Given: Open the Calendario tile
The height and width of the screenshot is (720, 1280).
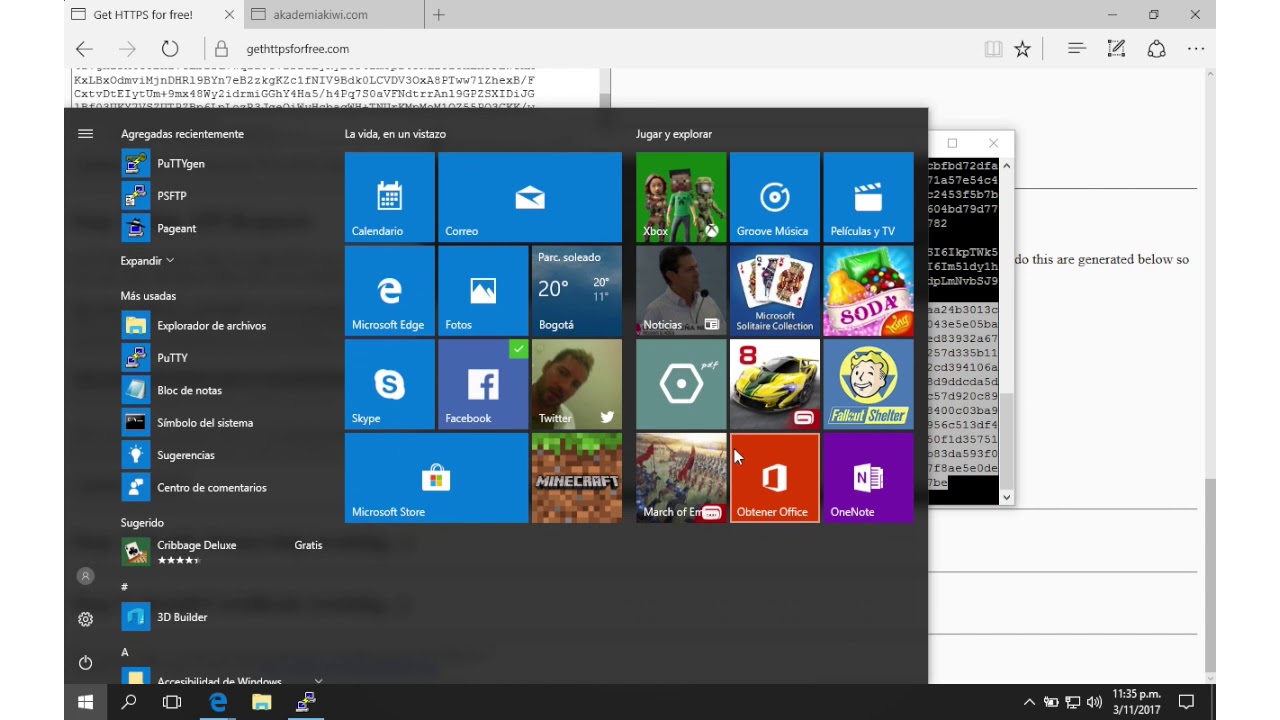Looking at the screenshot, I should coord(389,197).
